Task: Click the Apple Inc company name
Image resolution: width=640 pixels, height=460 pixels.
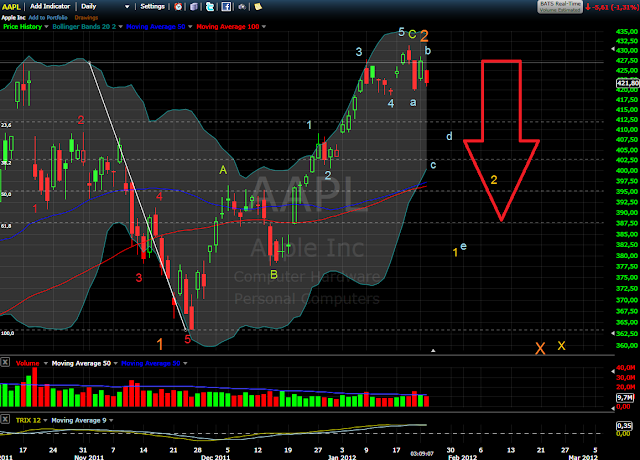Action: coord(13,18)
